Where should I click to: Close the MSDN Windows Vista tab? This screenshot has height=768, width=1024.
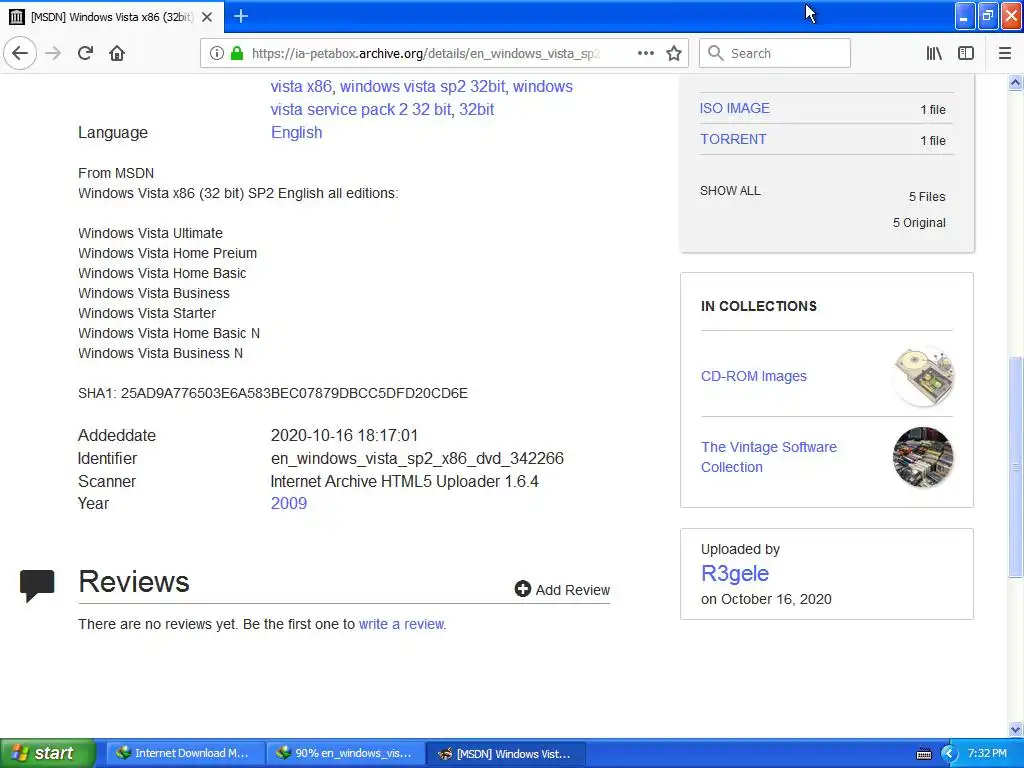[x=207, y=17]
